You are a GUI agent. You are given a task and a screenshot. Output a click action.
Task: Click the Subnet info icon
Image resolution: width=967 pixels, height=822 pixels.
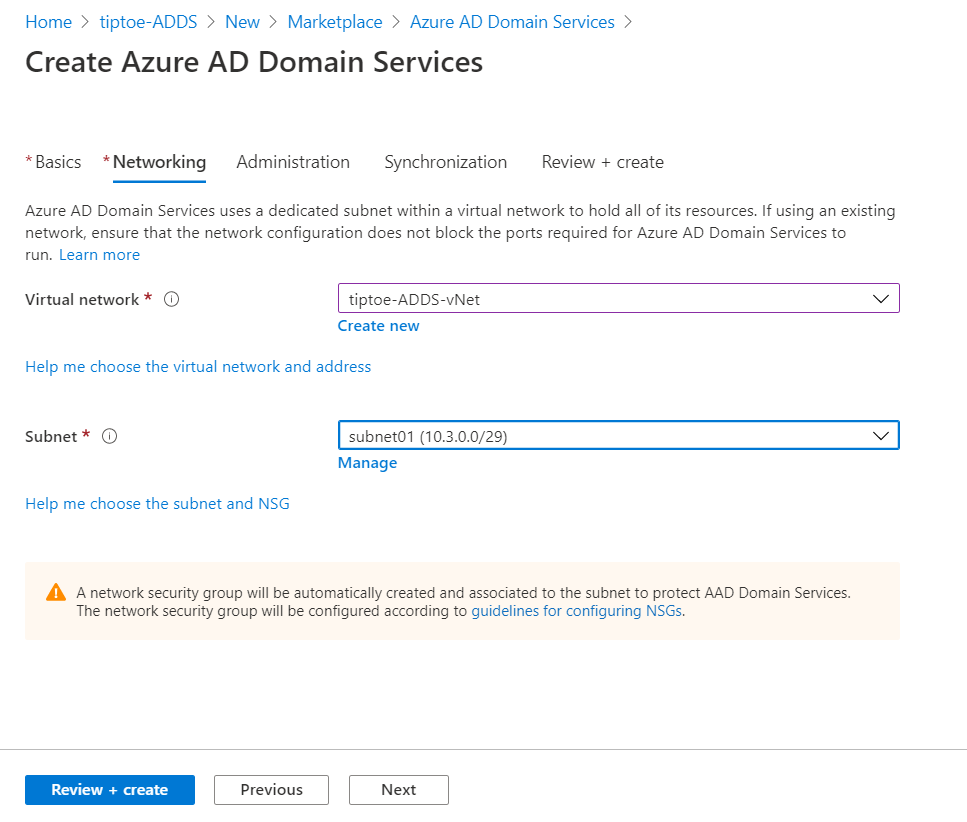[x=110, y=437]
